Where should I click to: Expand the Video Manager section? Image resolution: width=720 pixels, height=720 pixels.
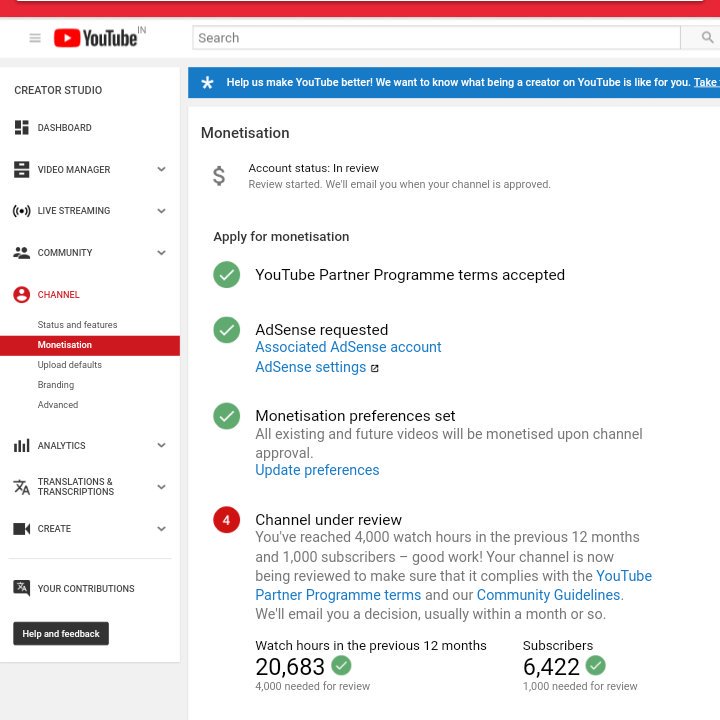161,169
